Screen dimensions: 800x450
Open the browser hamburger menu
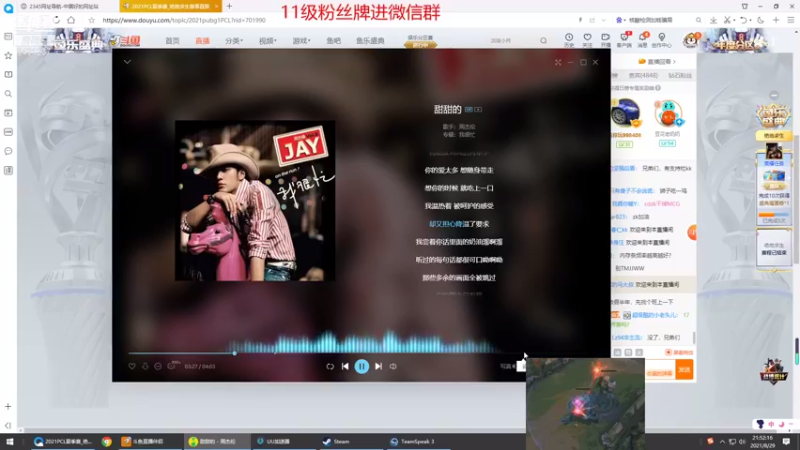[791, 20]
